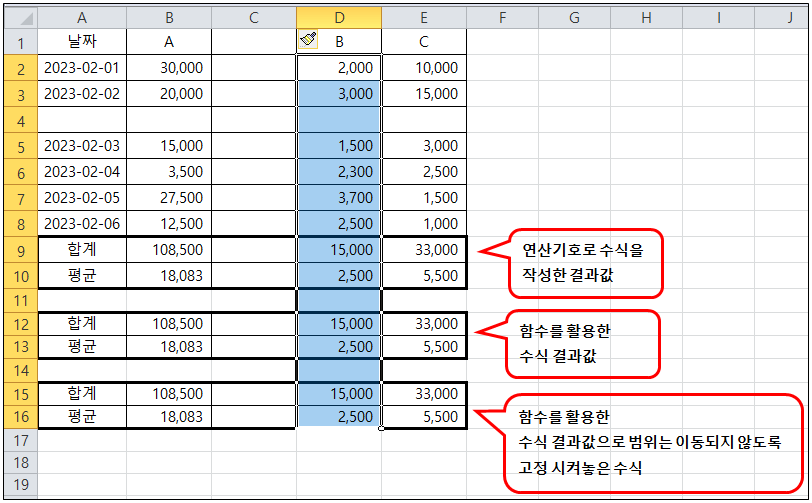Click 5,500 in row 13
Screen dimensions: 812x503
[440, 347]
